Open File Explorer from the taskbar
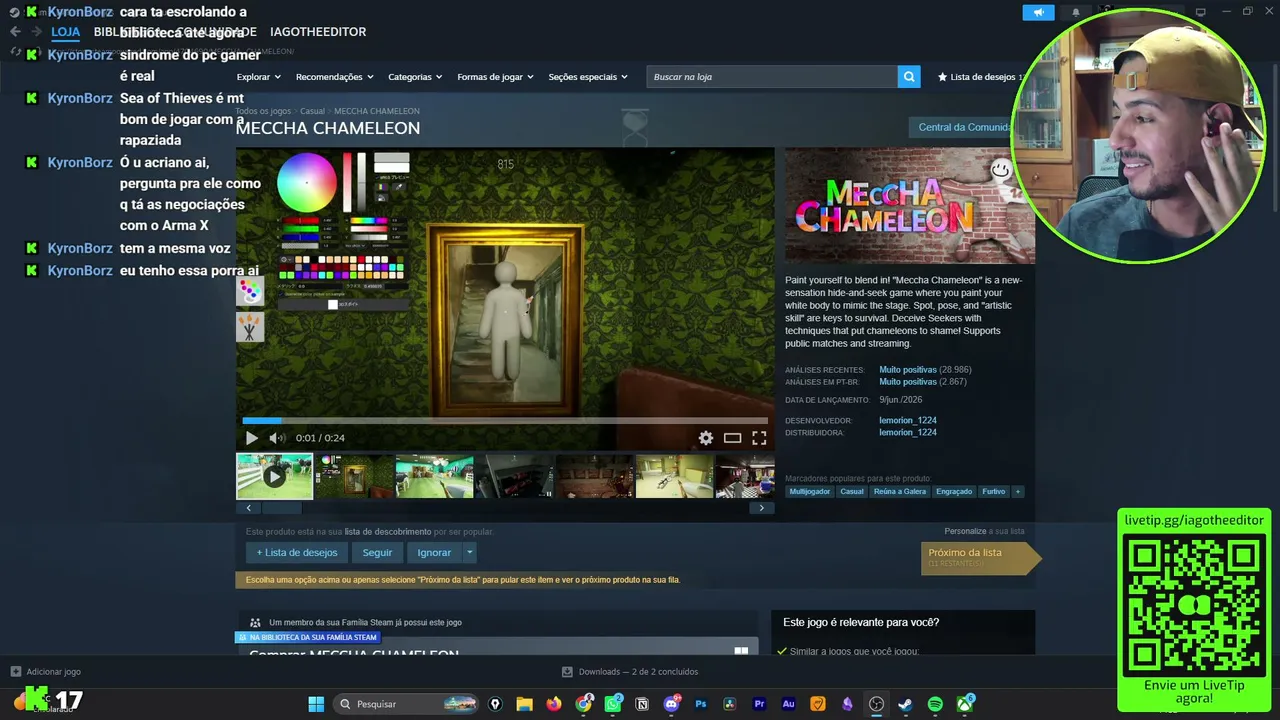 [x=524, y=704]
